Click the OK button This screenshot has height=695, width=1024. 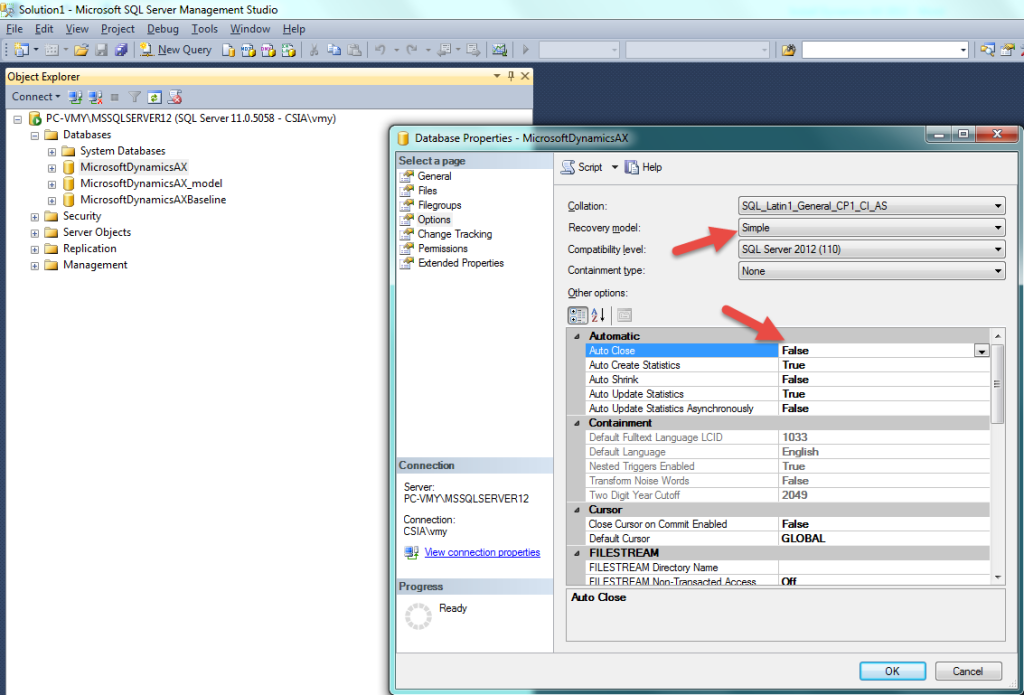(x=892, y=671)
